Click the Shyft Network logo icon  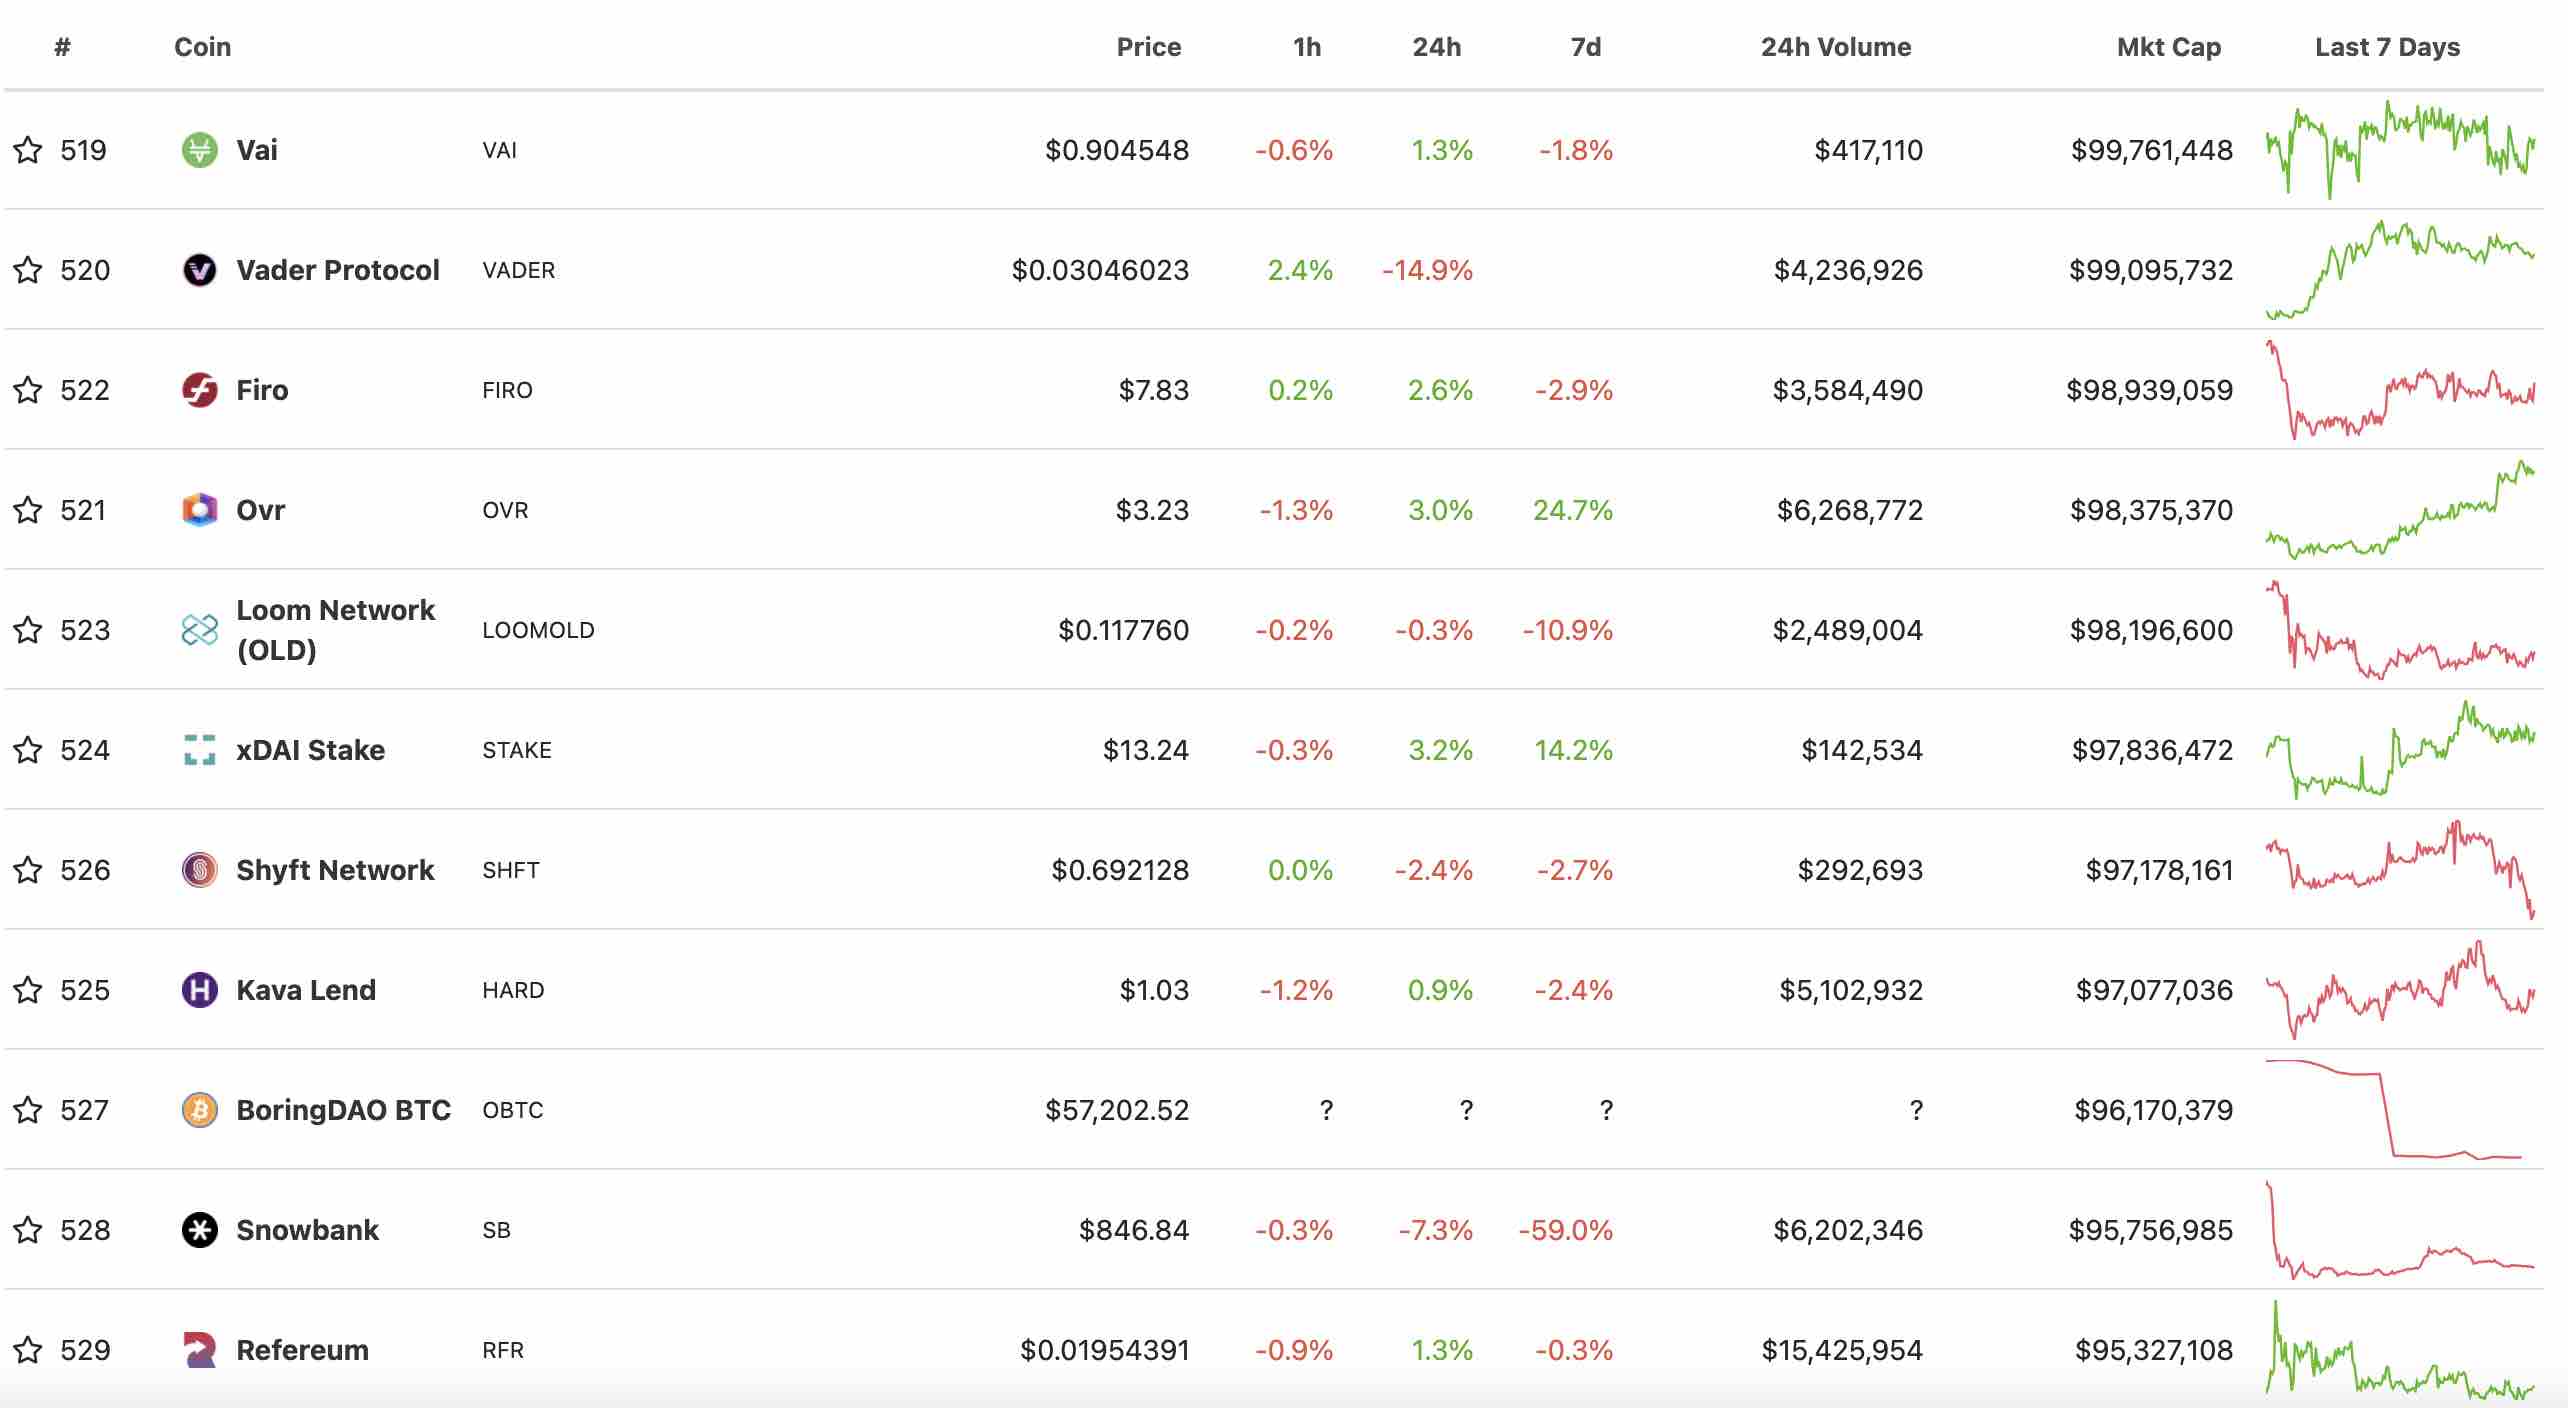(x=200, y=870)
